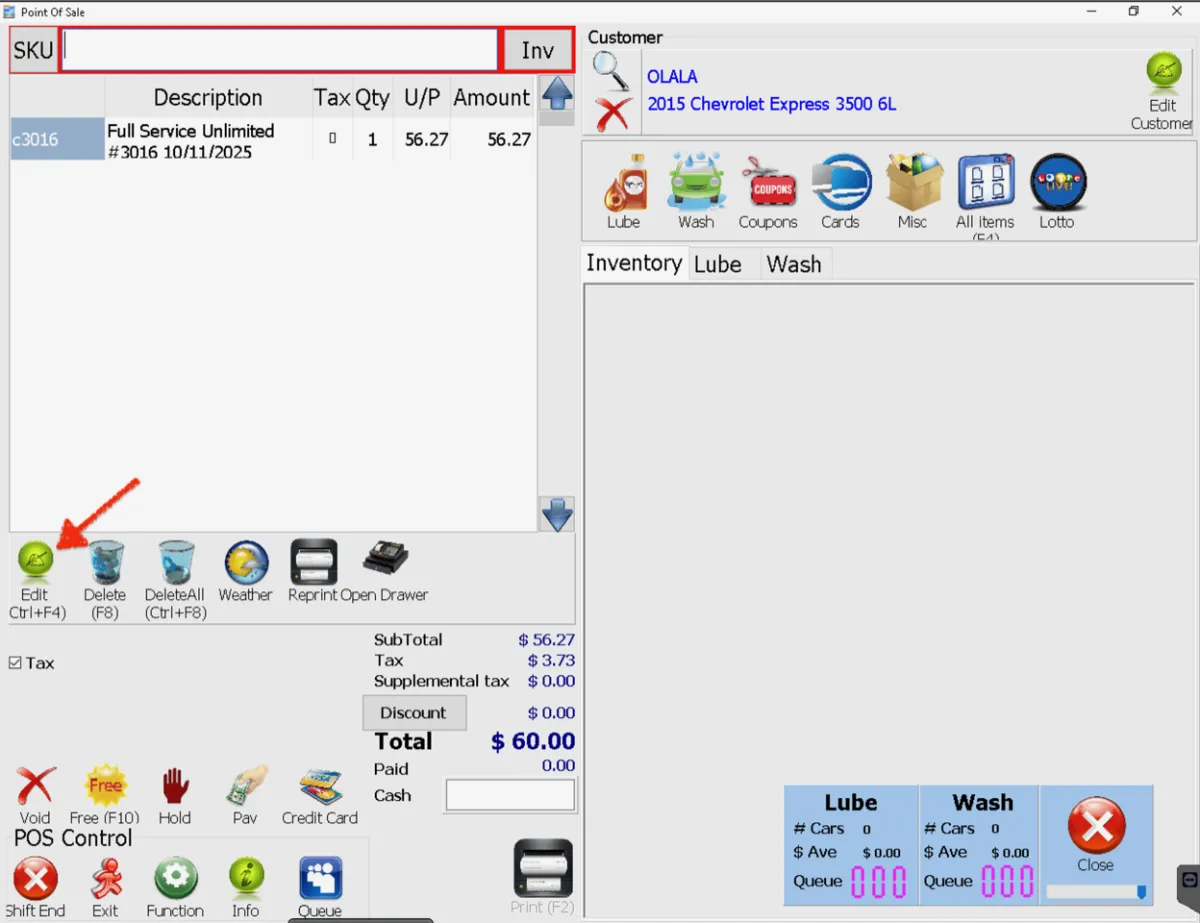Click into the SKU entry field

click(279, 50)
